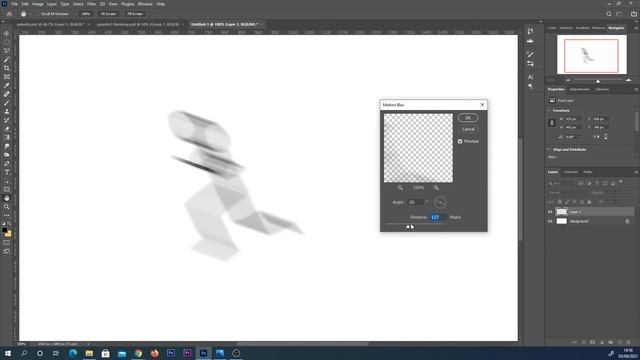Select the Move tool
The height and width of the screenshot is (360, 640).
click(x=7, y=33)
